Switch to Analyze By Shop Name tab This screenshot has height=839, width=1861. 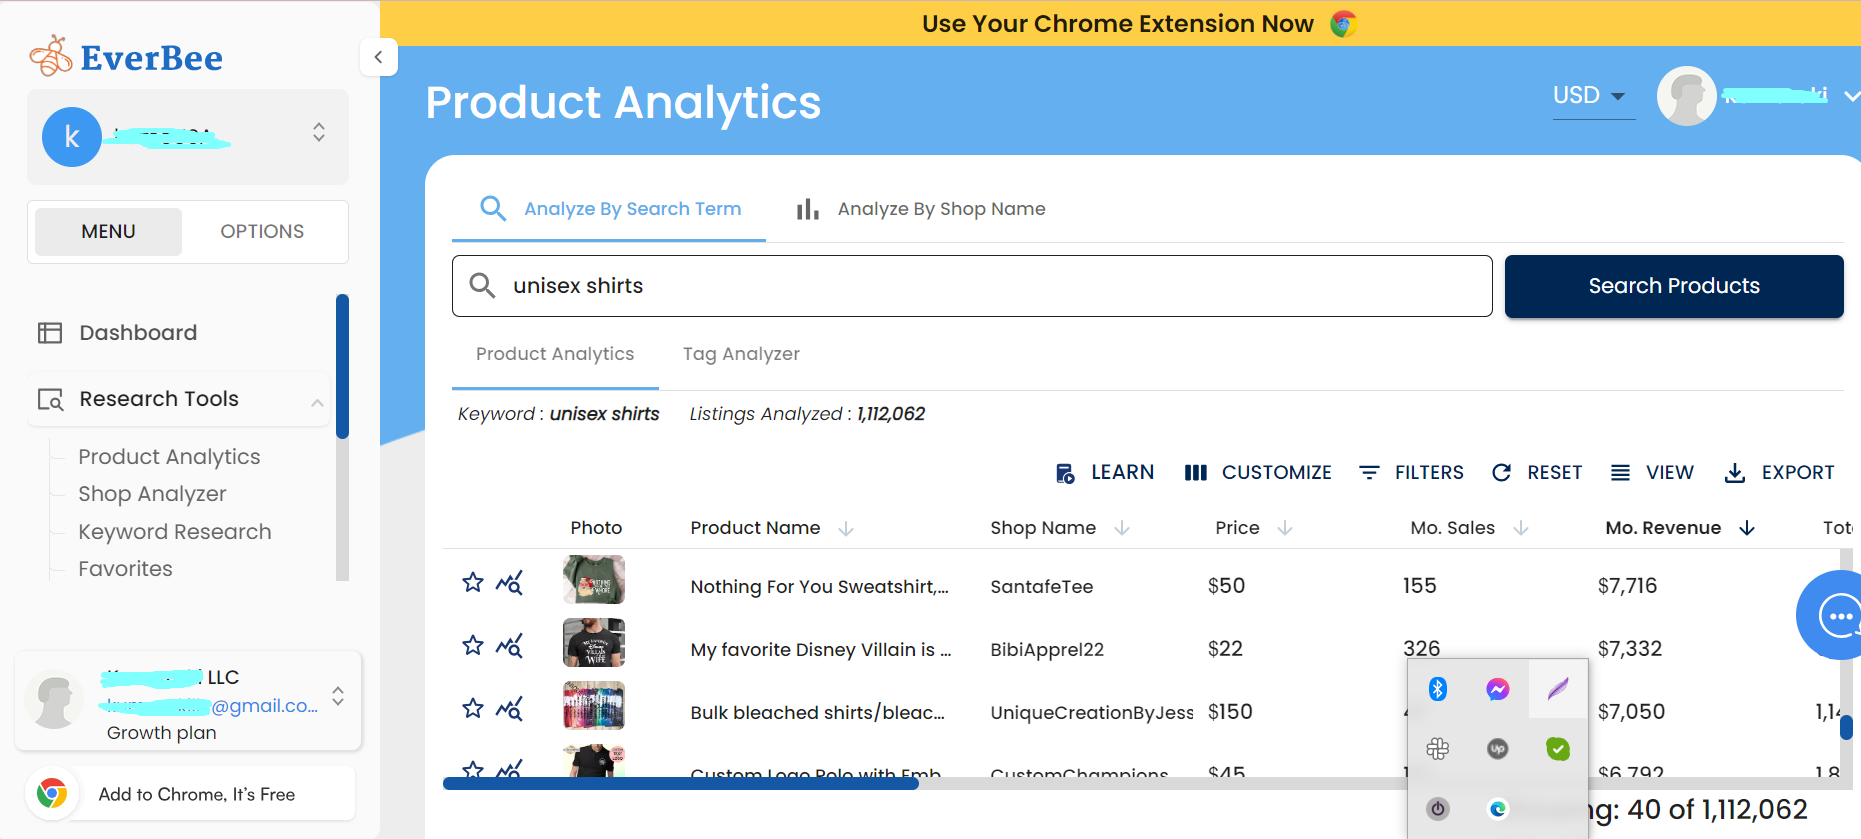[x=921, y=209]
